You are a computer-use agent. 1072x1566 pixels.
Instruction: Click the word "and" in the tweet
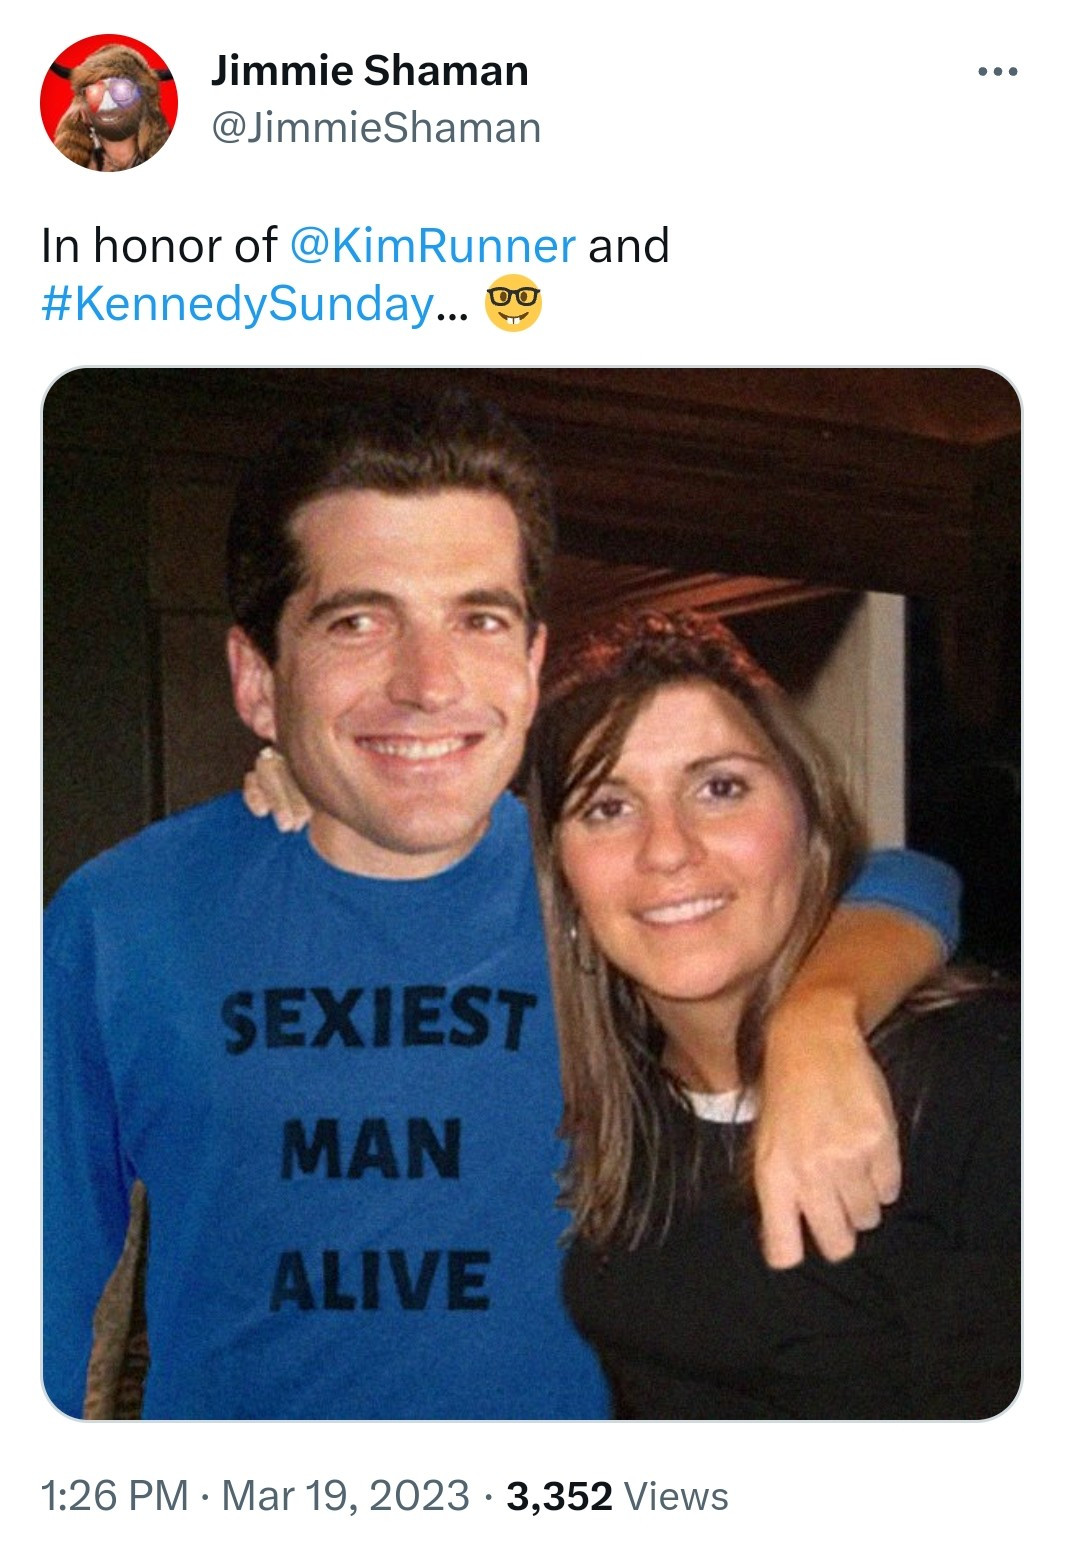(628, 246)
